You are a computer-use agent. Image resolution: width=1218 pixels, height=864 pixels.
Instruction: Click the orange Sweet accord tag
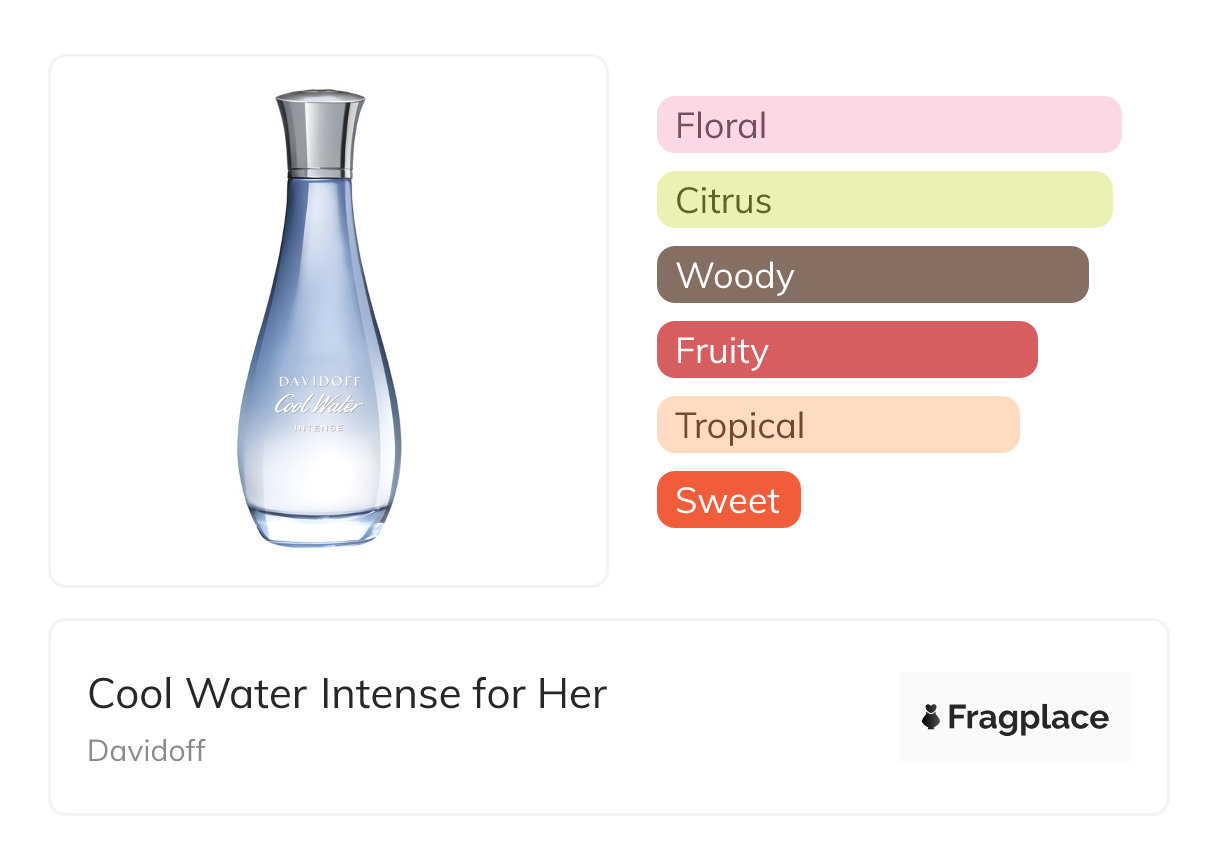[x=728, y=500]
